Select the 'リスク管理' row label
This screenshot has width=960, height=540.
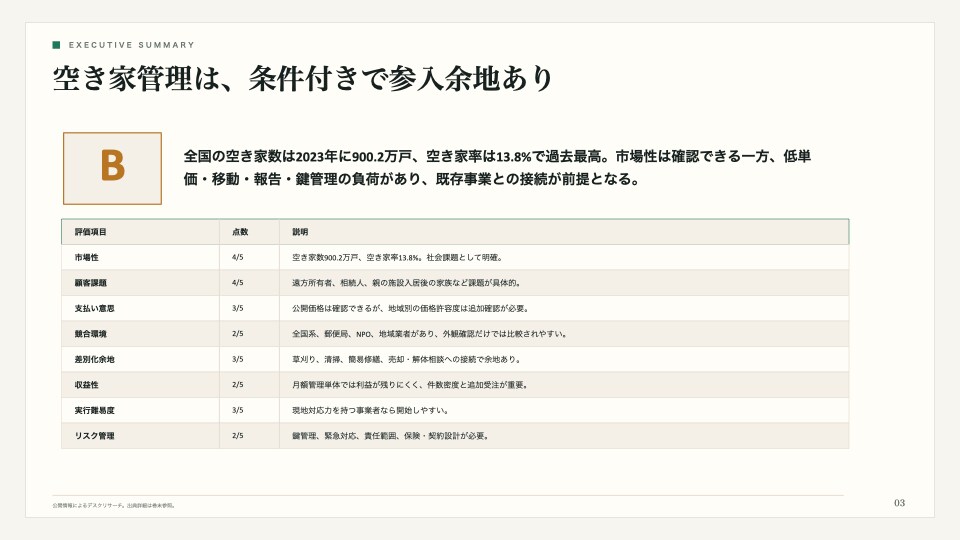coord(94,436)
